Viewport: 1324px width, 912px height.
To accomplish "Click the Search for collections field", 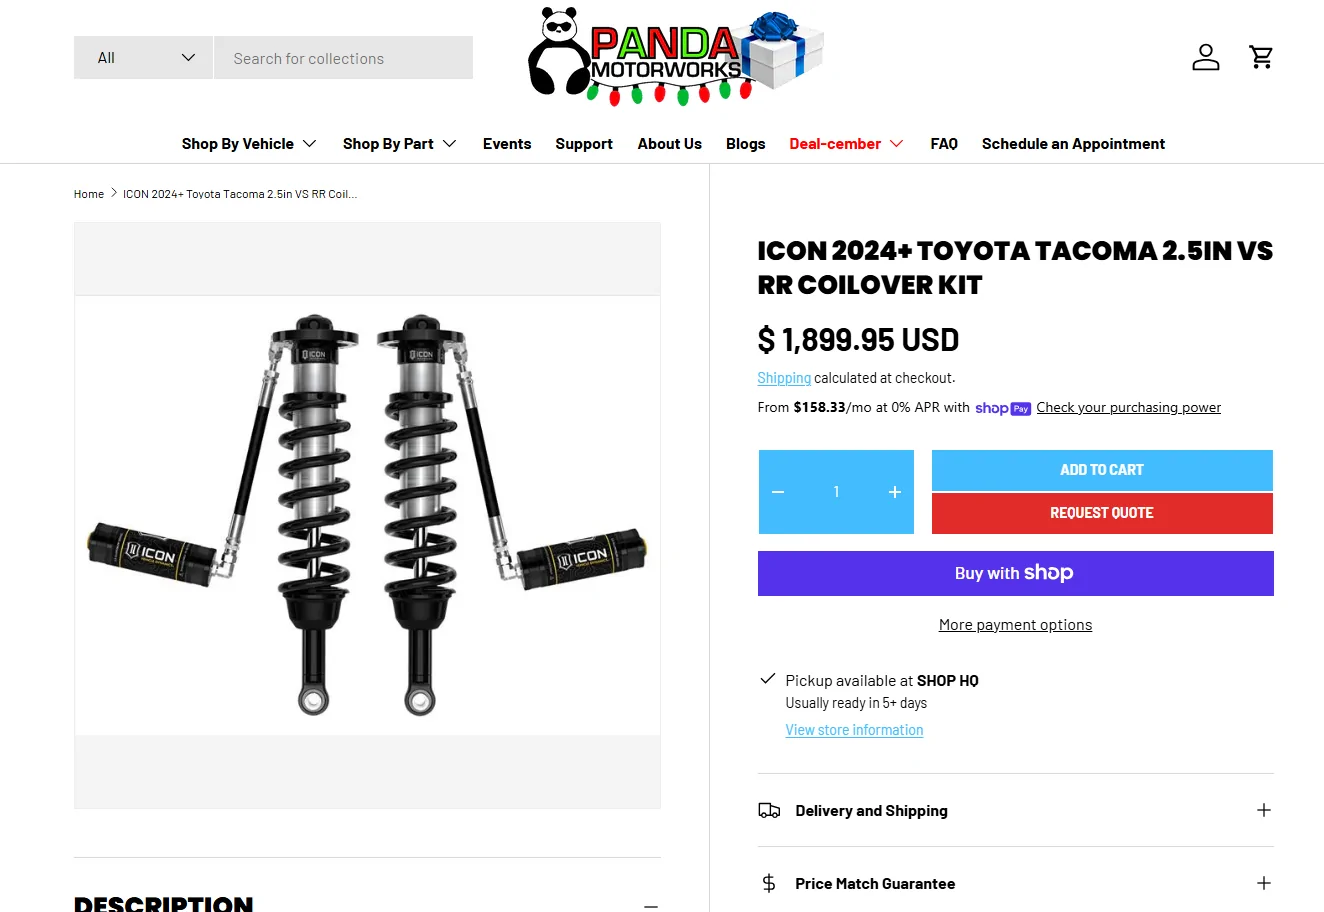I will (x=343, y=58).
